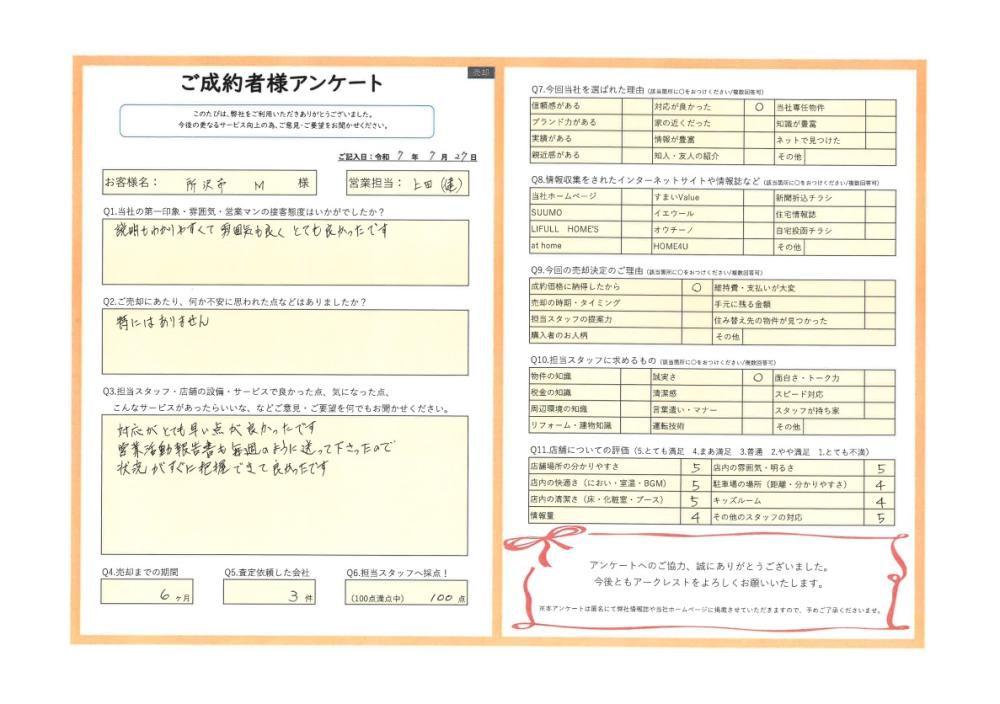Select the circled 成約価格に納得したから box
The image size is (1000, 704).
pos(695,287)
